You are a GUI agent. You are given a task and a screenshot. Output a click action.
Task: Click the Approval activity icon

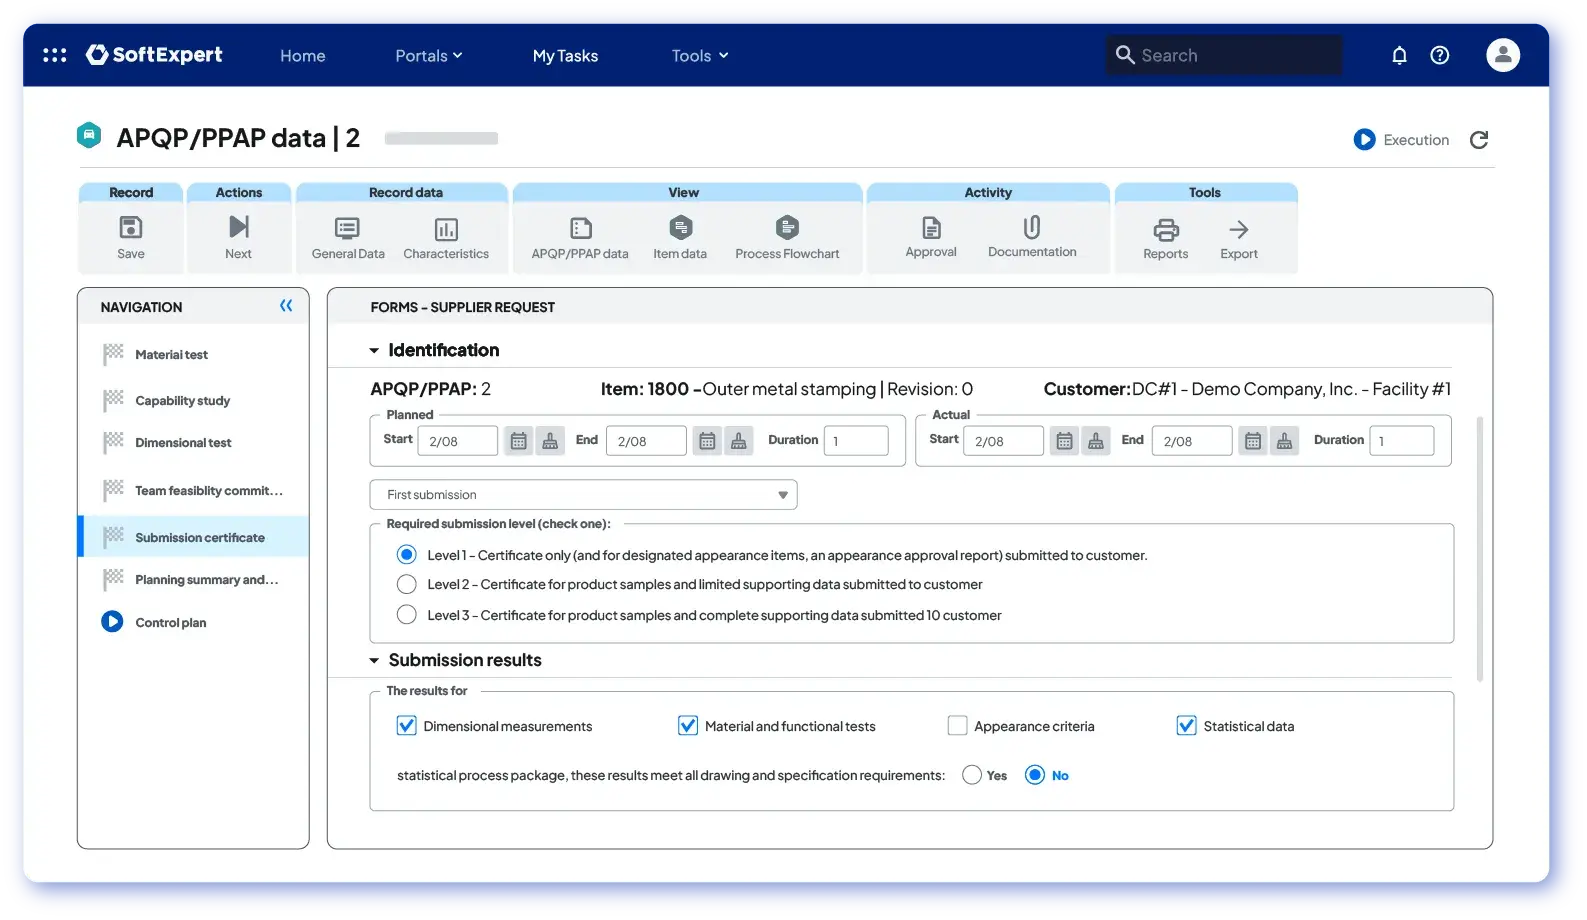tap(931, 228)
